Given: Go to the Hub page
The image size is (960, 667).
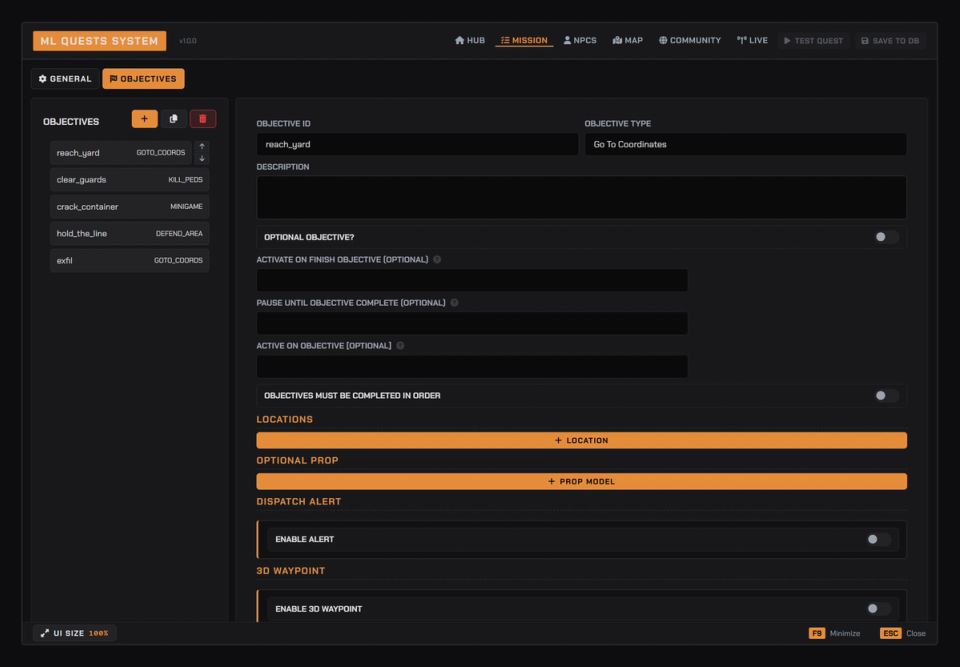Looking at the screenshot, I should pos(470,40).
